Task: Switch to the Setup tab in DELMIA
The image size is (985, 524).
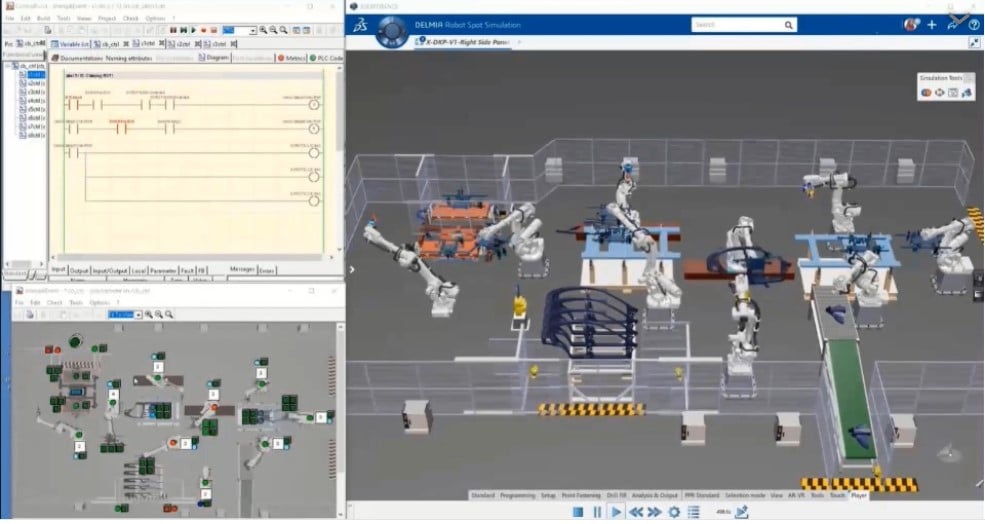Action: coord(548,496)
